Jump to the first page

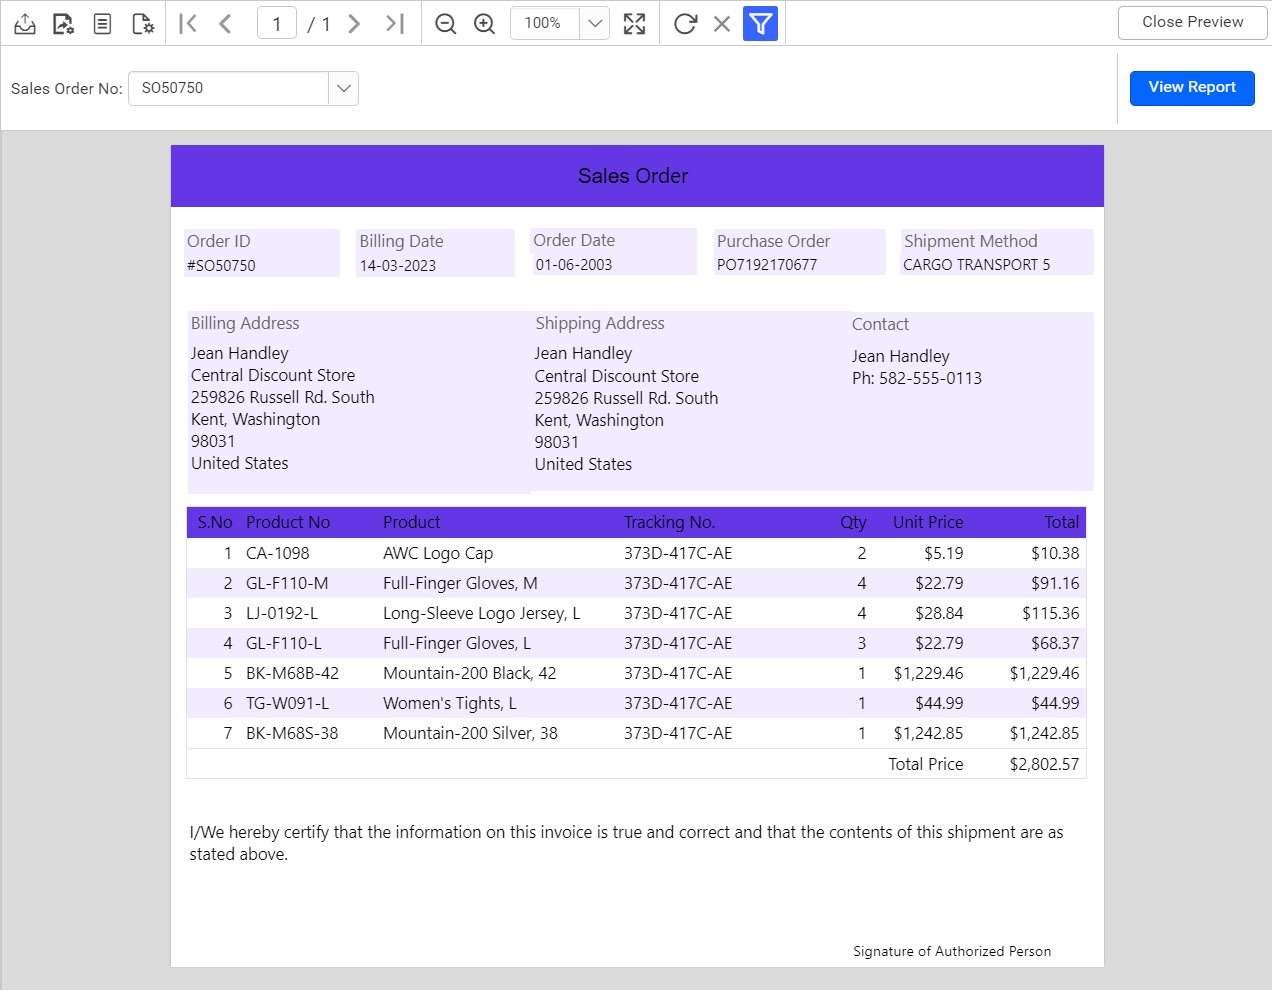tap(187, 23)
